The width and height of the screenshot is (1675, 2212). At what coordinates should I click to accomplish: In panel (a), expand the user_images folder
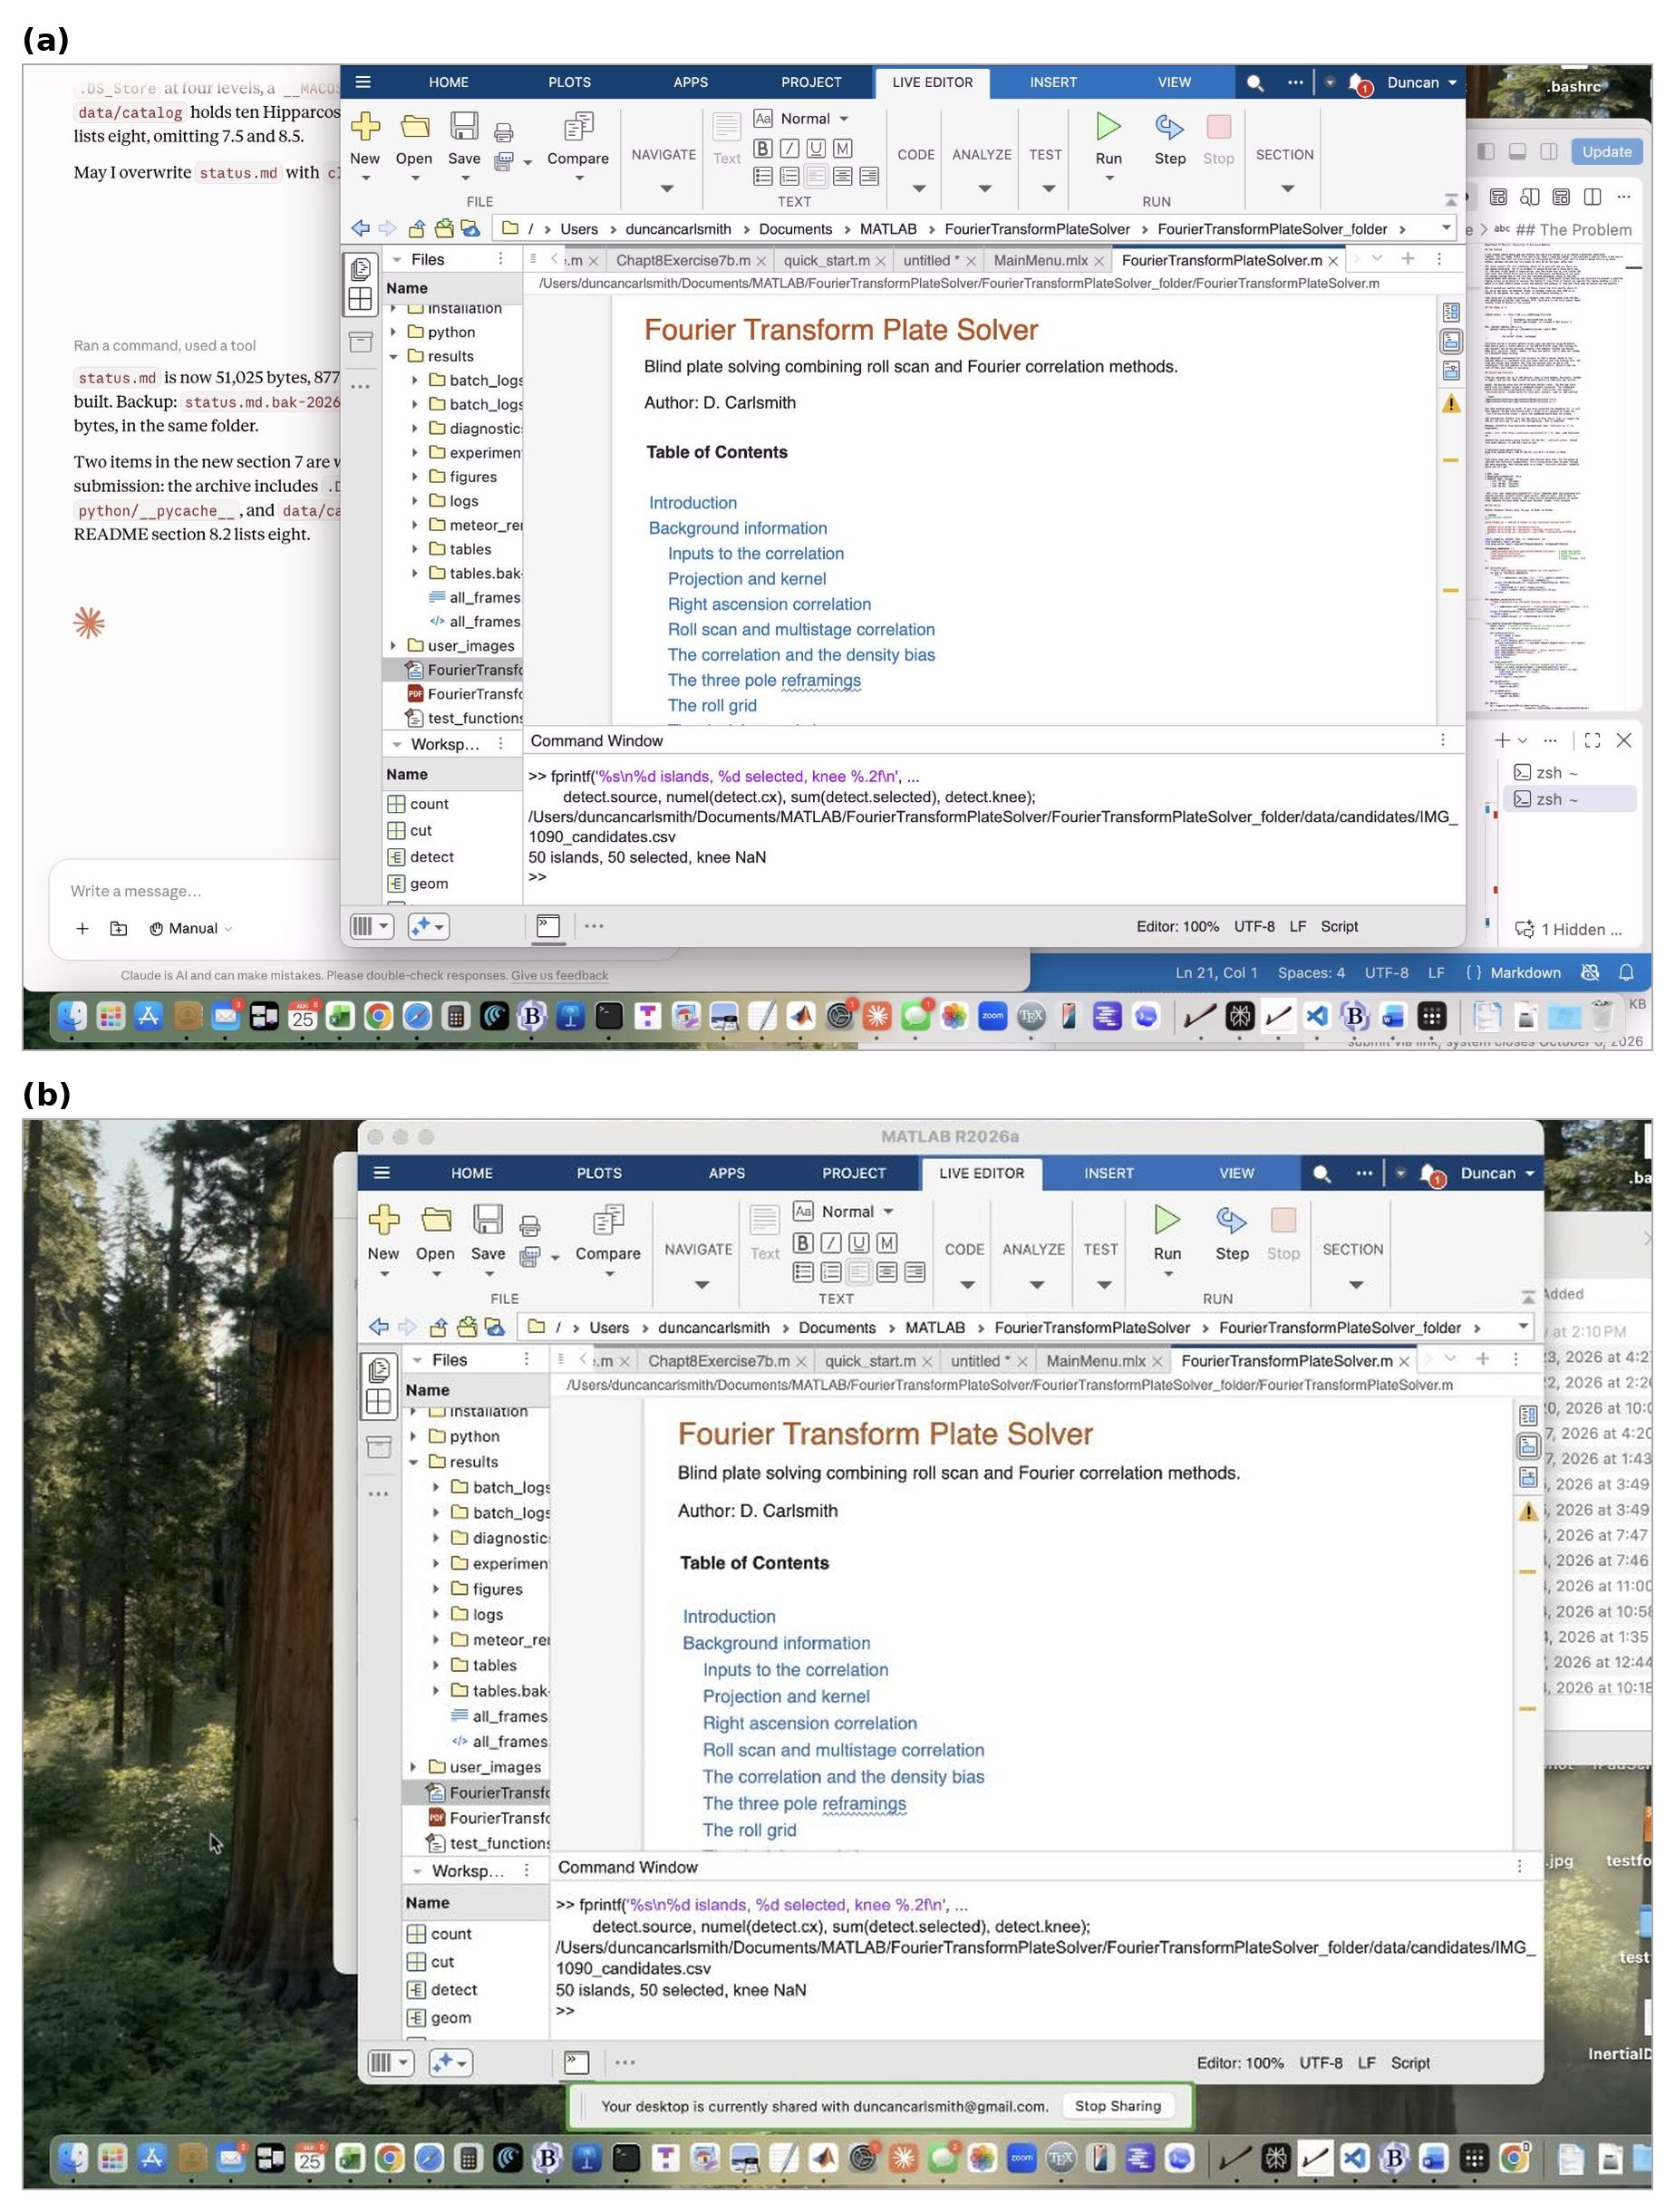(394, 646)
